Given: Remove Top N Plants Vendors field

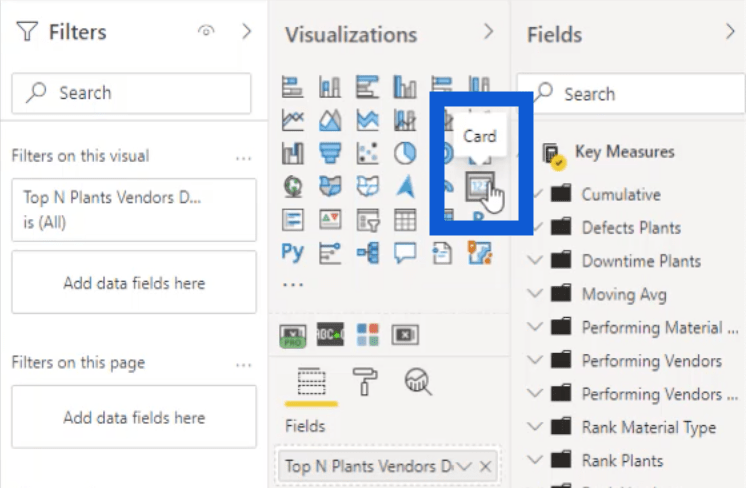Looking at the screenshot, I should [x=485, y=467].
